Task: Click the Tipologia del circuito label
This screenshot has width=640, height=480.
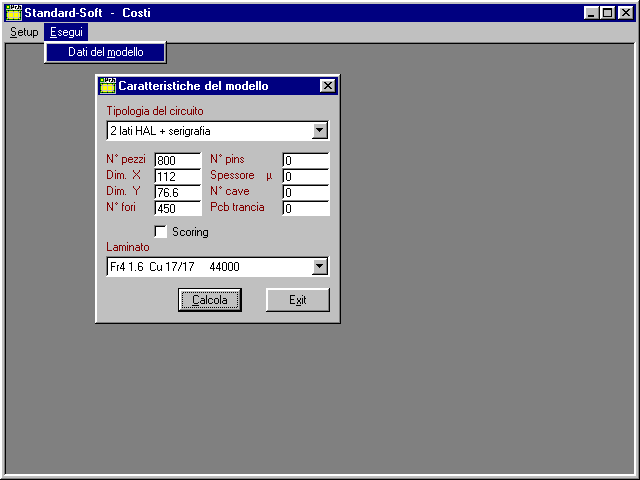Action: (155, 111)
